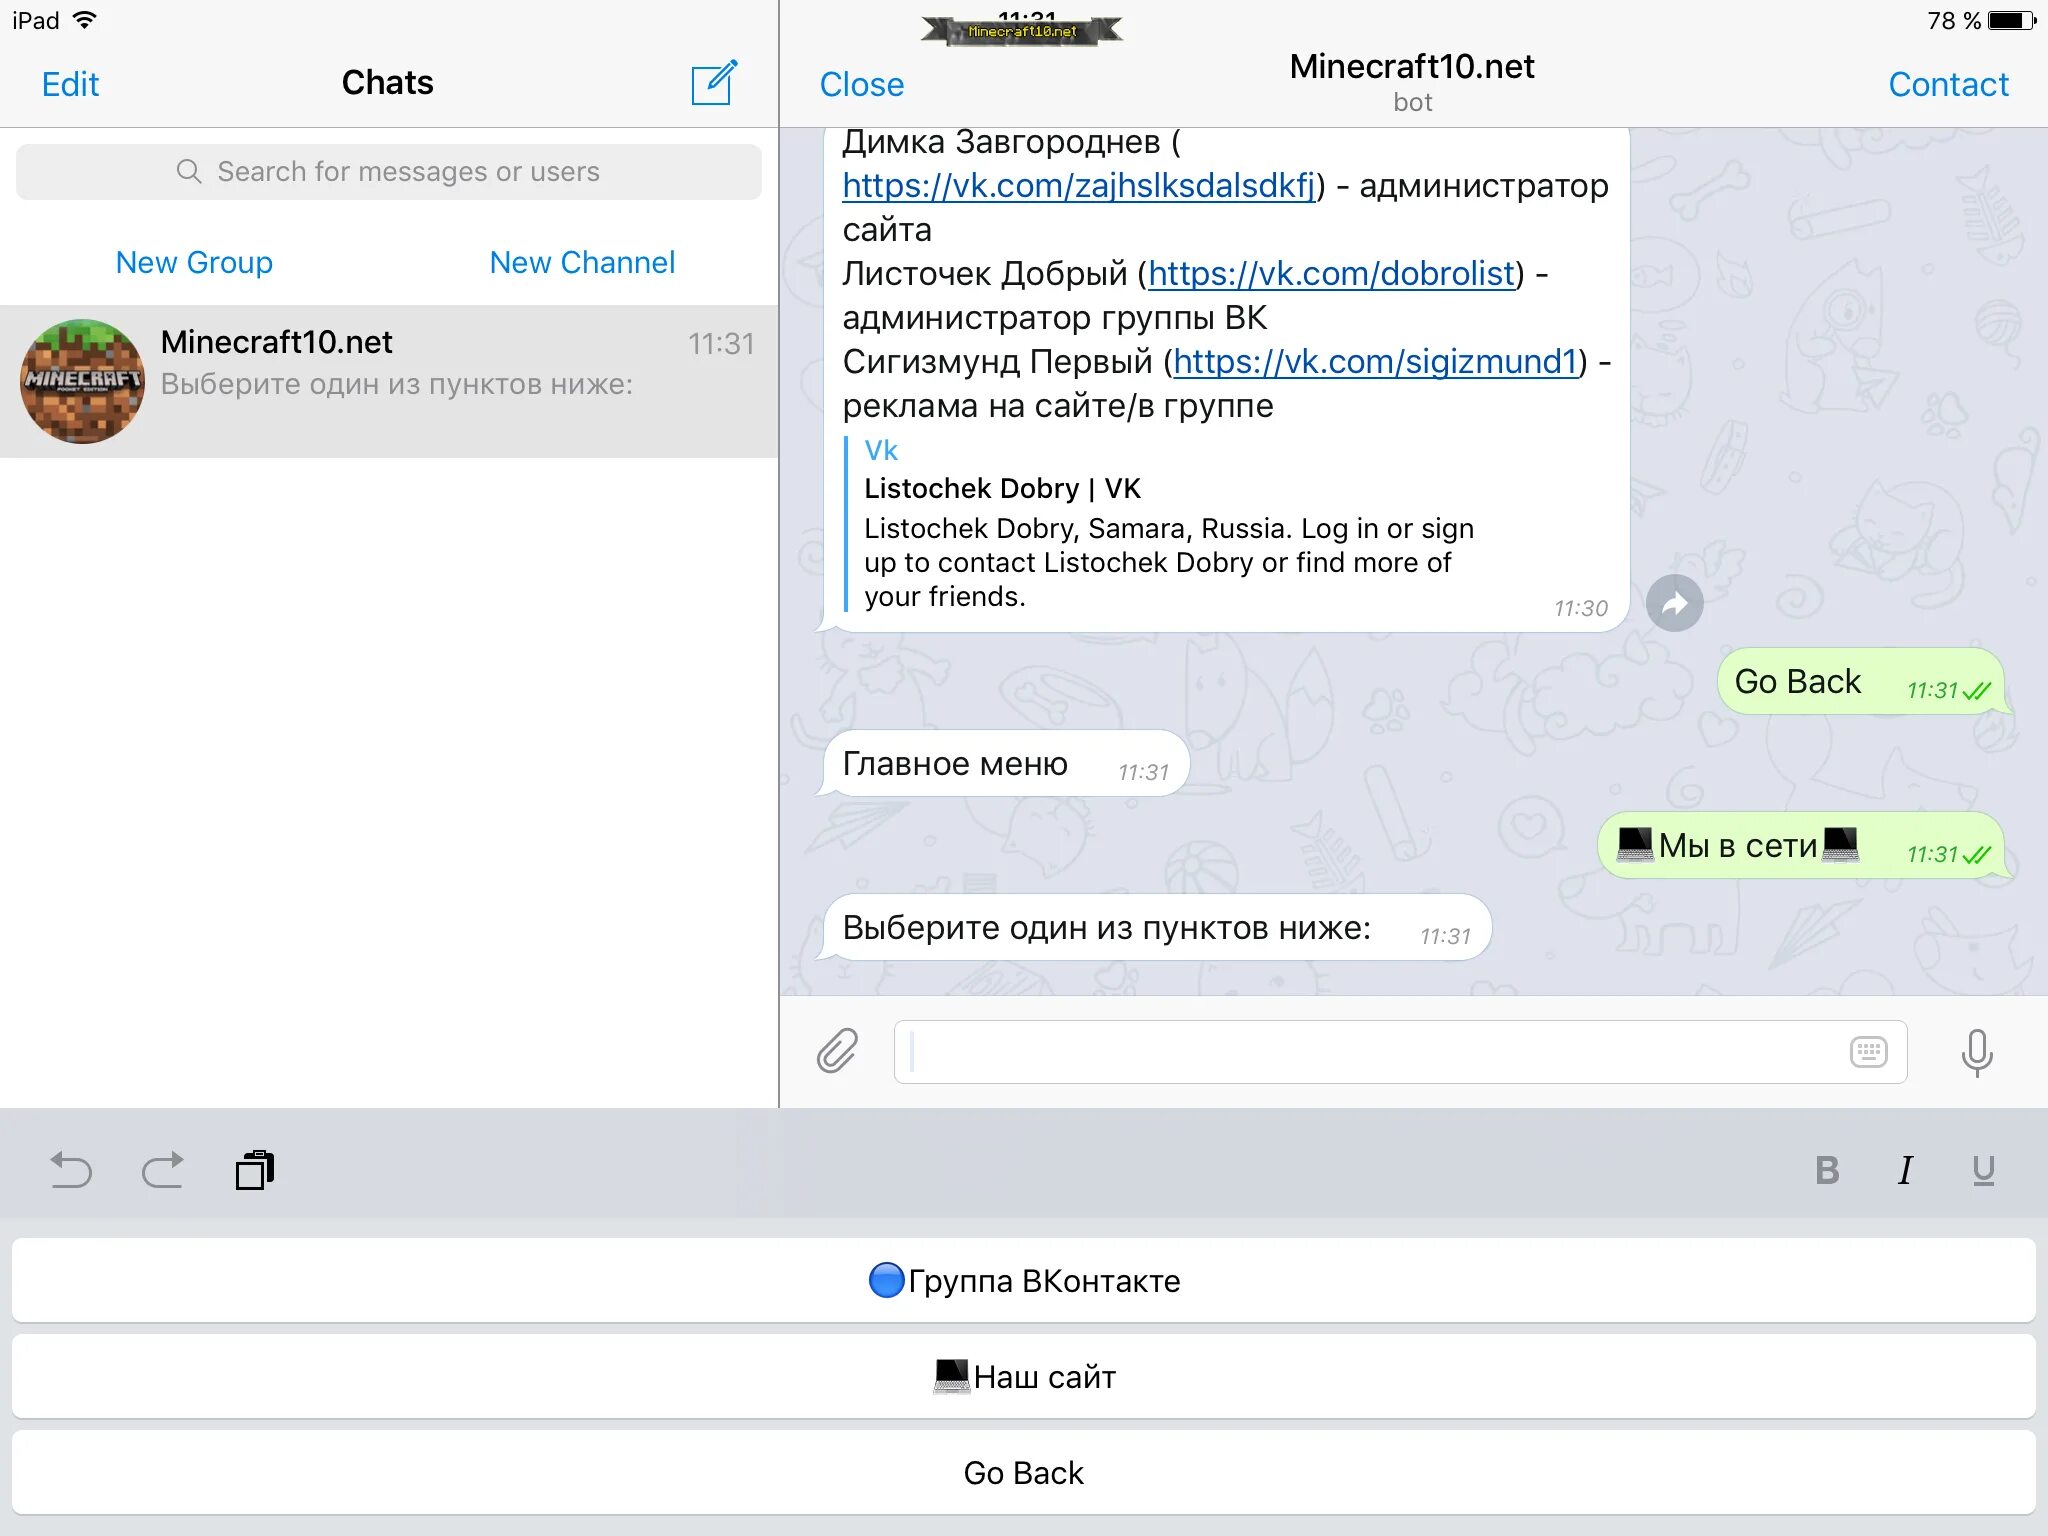The width and height of the screenshot is (2048, 1536).
Task: Click the Vk link preview title
Action: pyautogui.click(x=881, y=451)
